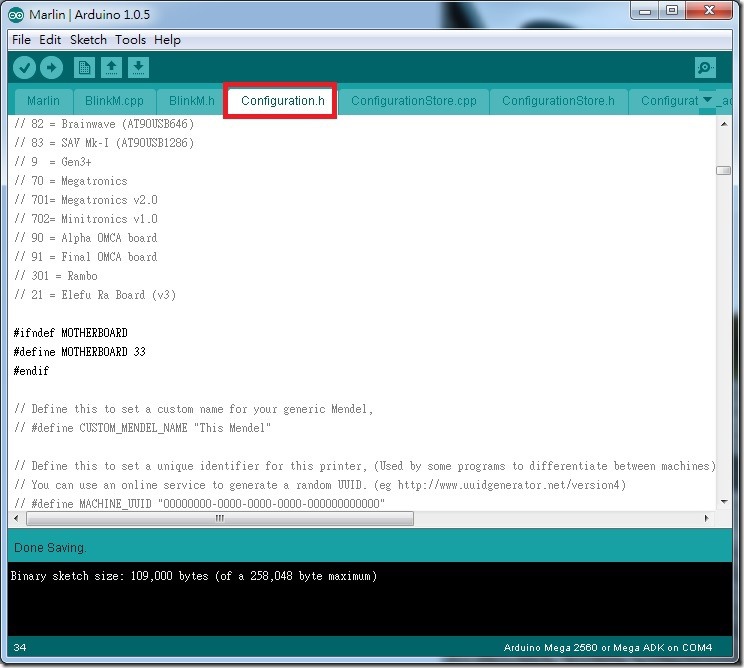Image resolution: width=744 pixels, height=668 pixels.
Task: Click the 'Arduino Mega 2560' board status text
Action: [x=608, y=648]
